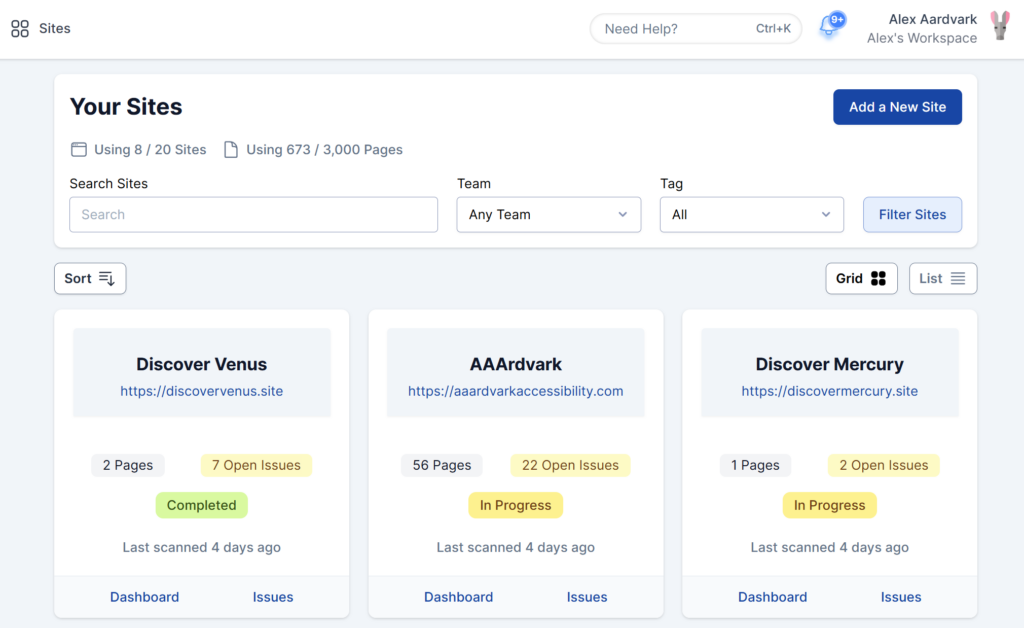
Task: Open Dashboard for Discover Venus
Action: (144, 597)
